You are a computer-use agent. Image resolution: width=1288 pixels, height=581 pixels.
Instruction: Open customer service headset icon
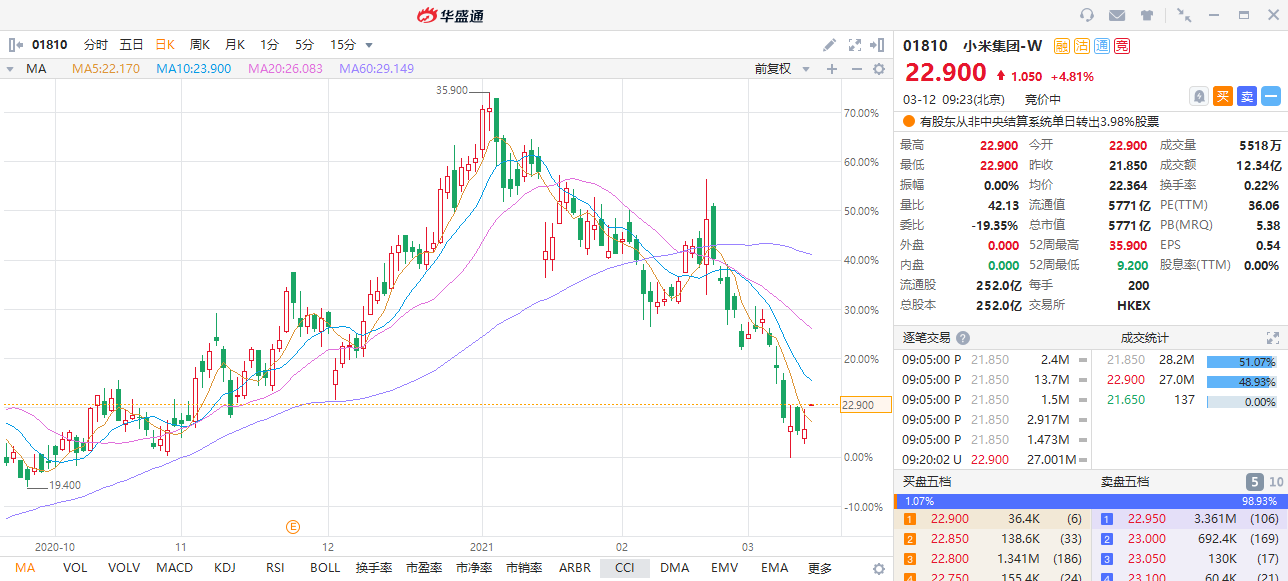pos(1087,15)
